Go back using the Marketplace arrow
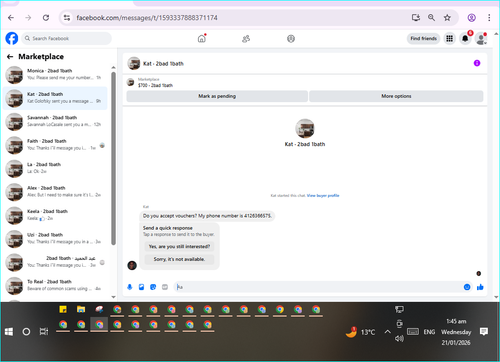The width and height of the screenshot is (500, 362). tap(10, 57)
